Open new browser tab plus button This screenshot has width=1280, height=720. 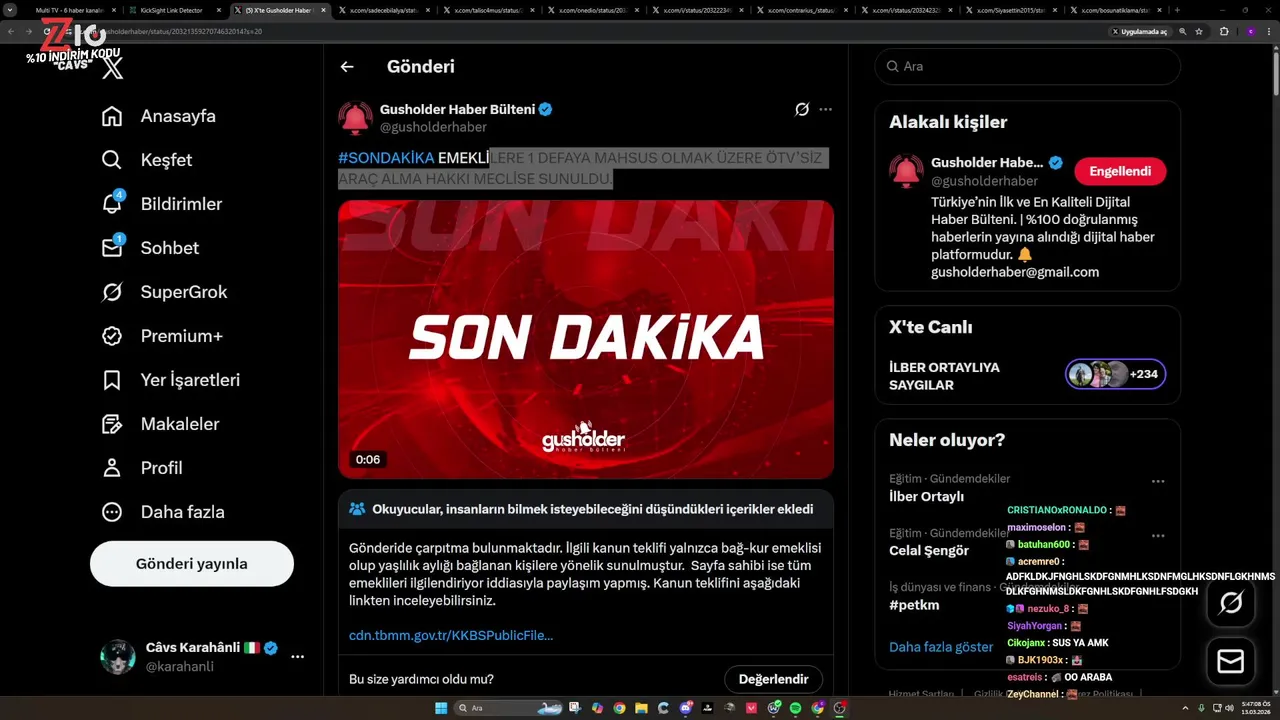[1177, 9]
